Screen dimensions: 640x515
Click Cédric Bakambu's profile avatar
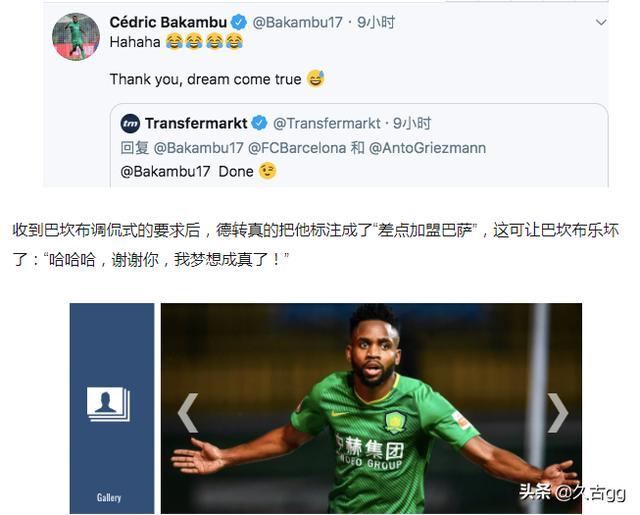(76, 37)
